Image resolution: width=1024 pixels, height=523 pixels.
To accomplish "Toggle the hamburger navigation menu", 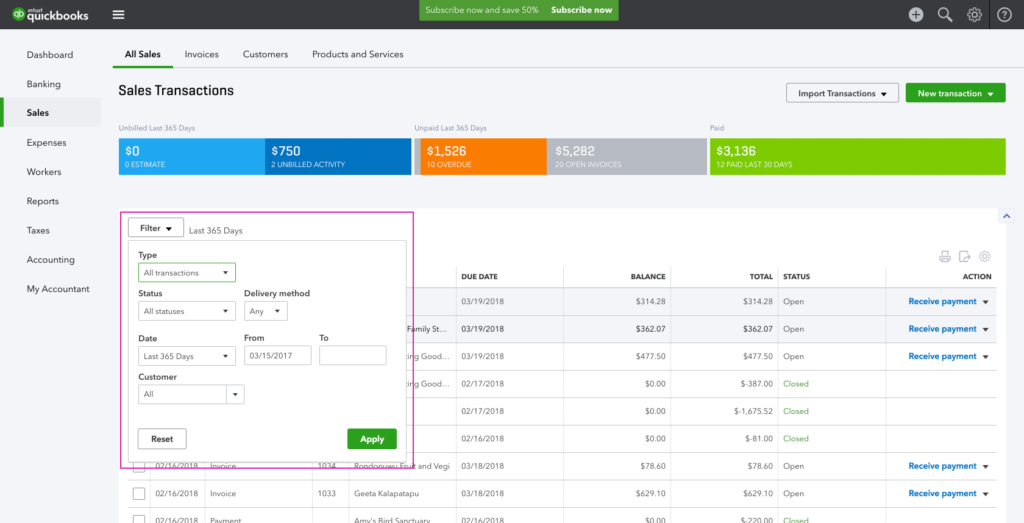I will point(118,14).
